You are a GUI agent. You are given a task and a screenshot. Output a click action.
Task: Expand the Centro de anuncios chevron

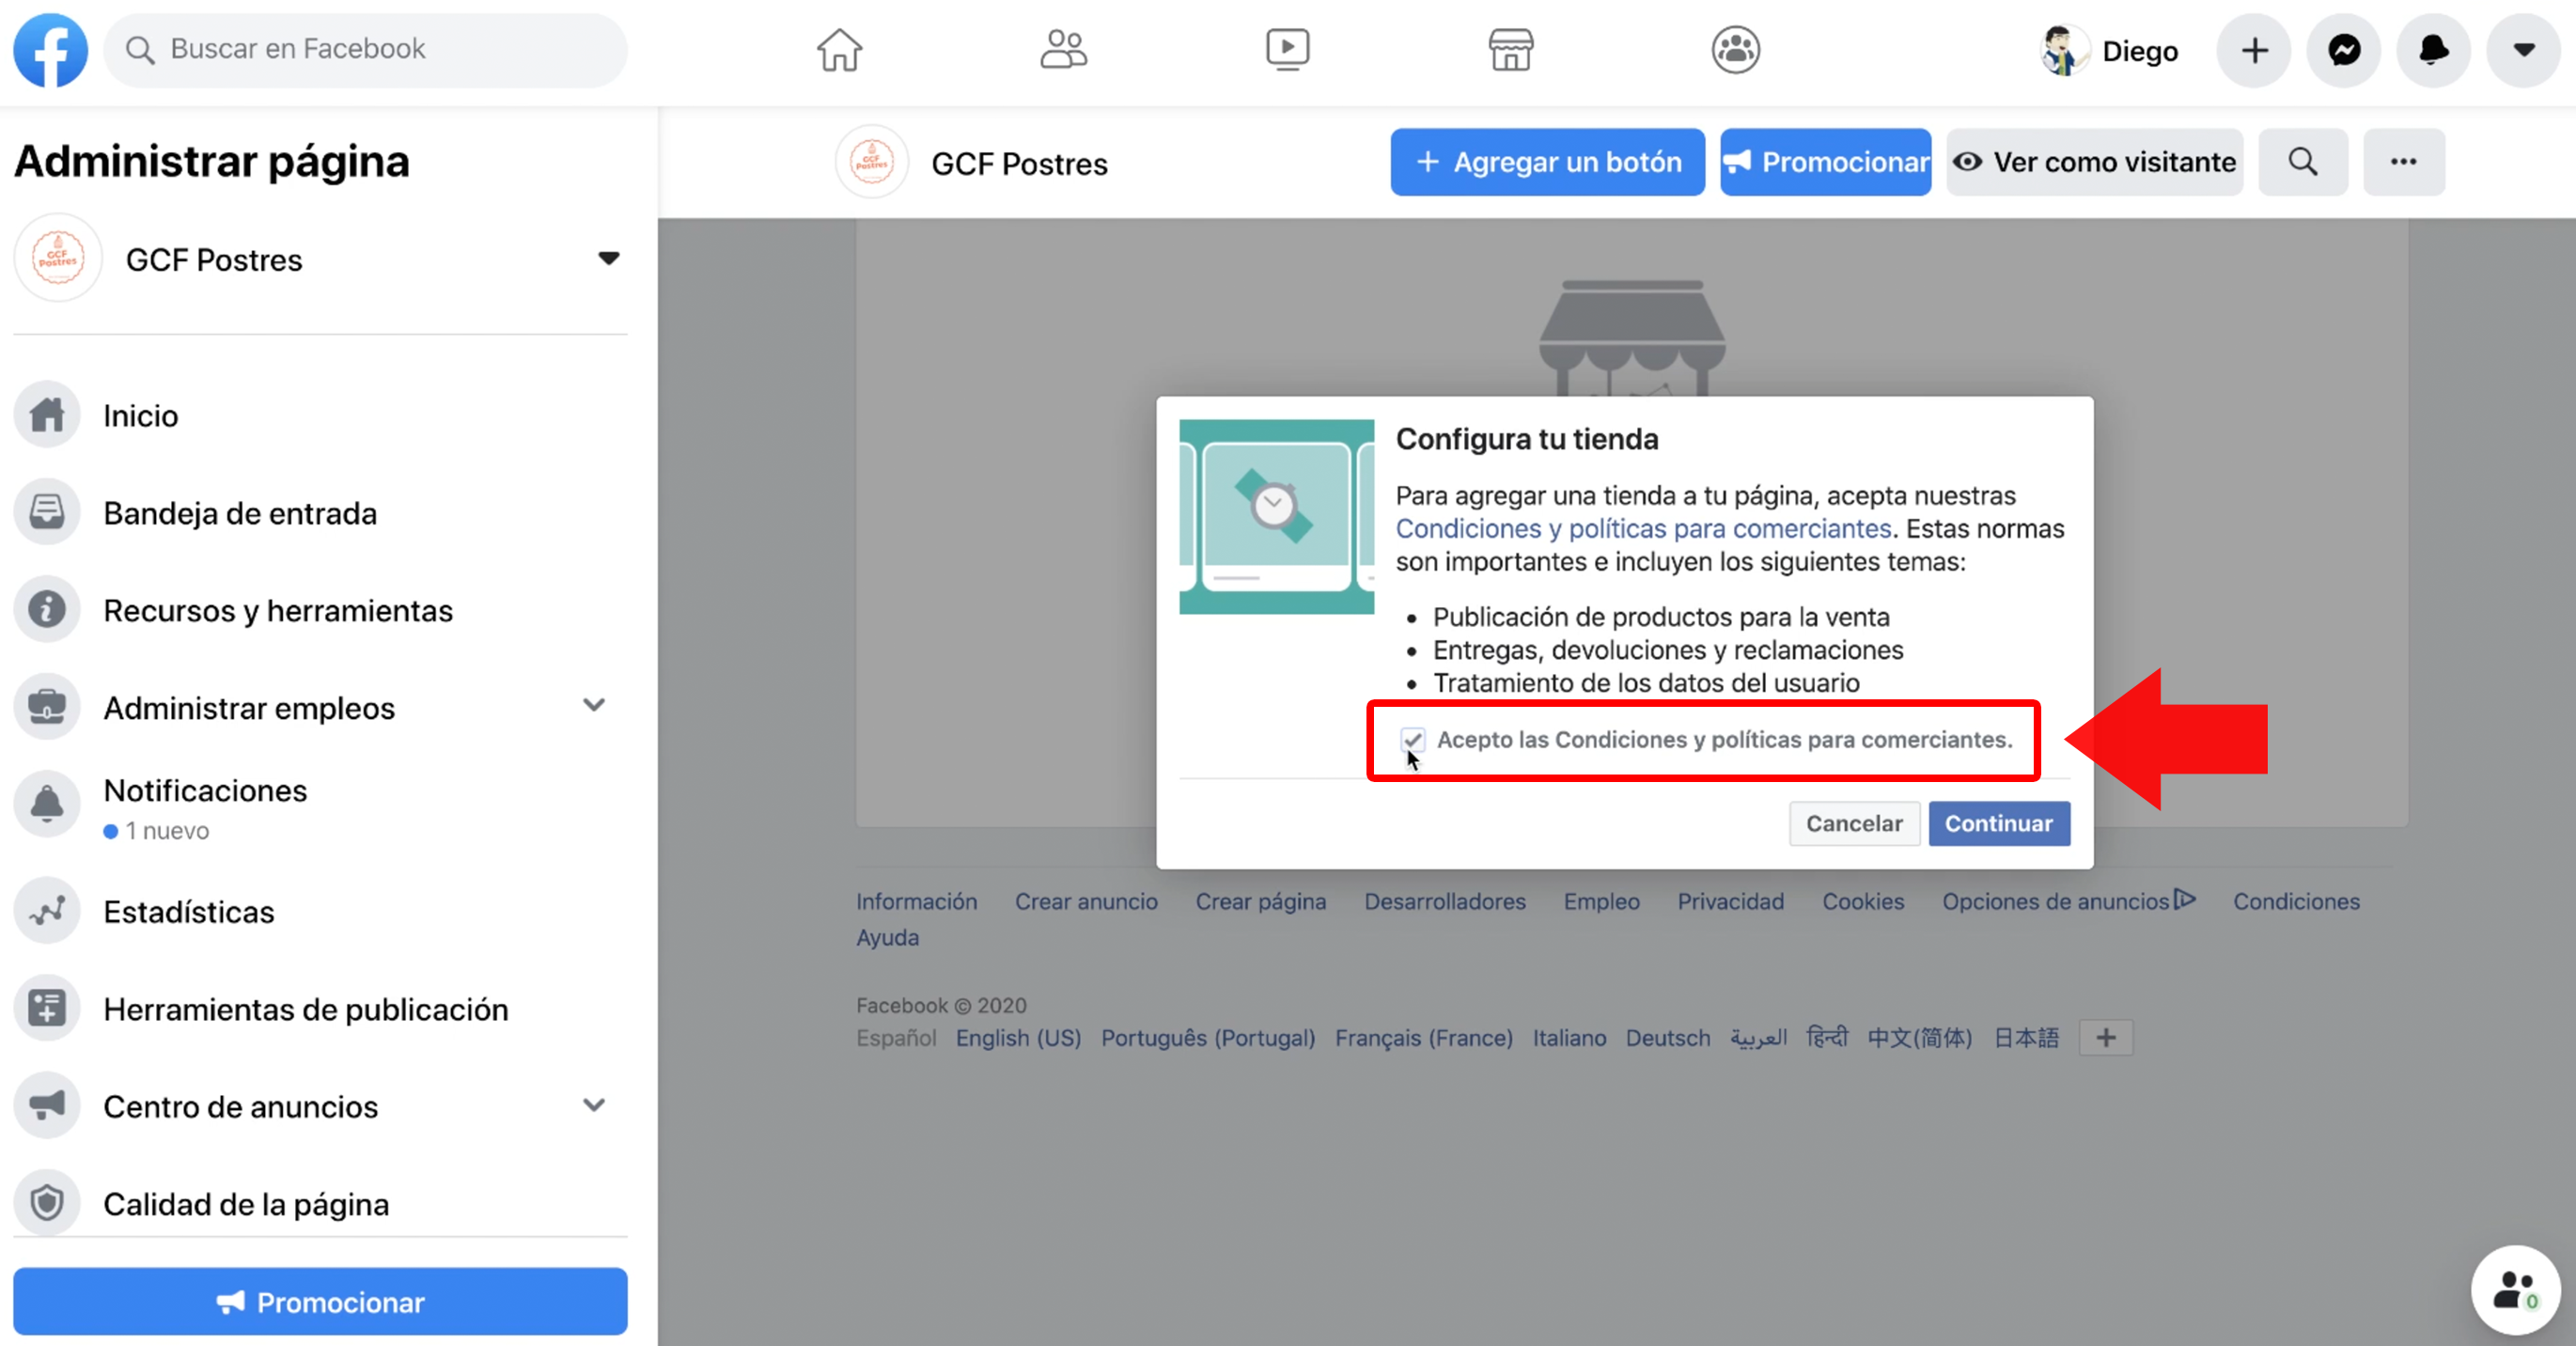[594, 1105]
